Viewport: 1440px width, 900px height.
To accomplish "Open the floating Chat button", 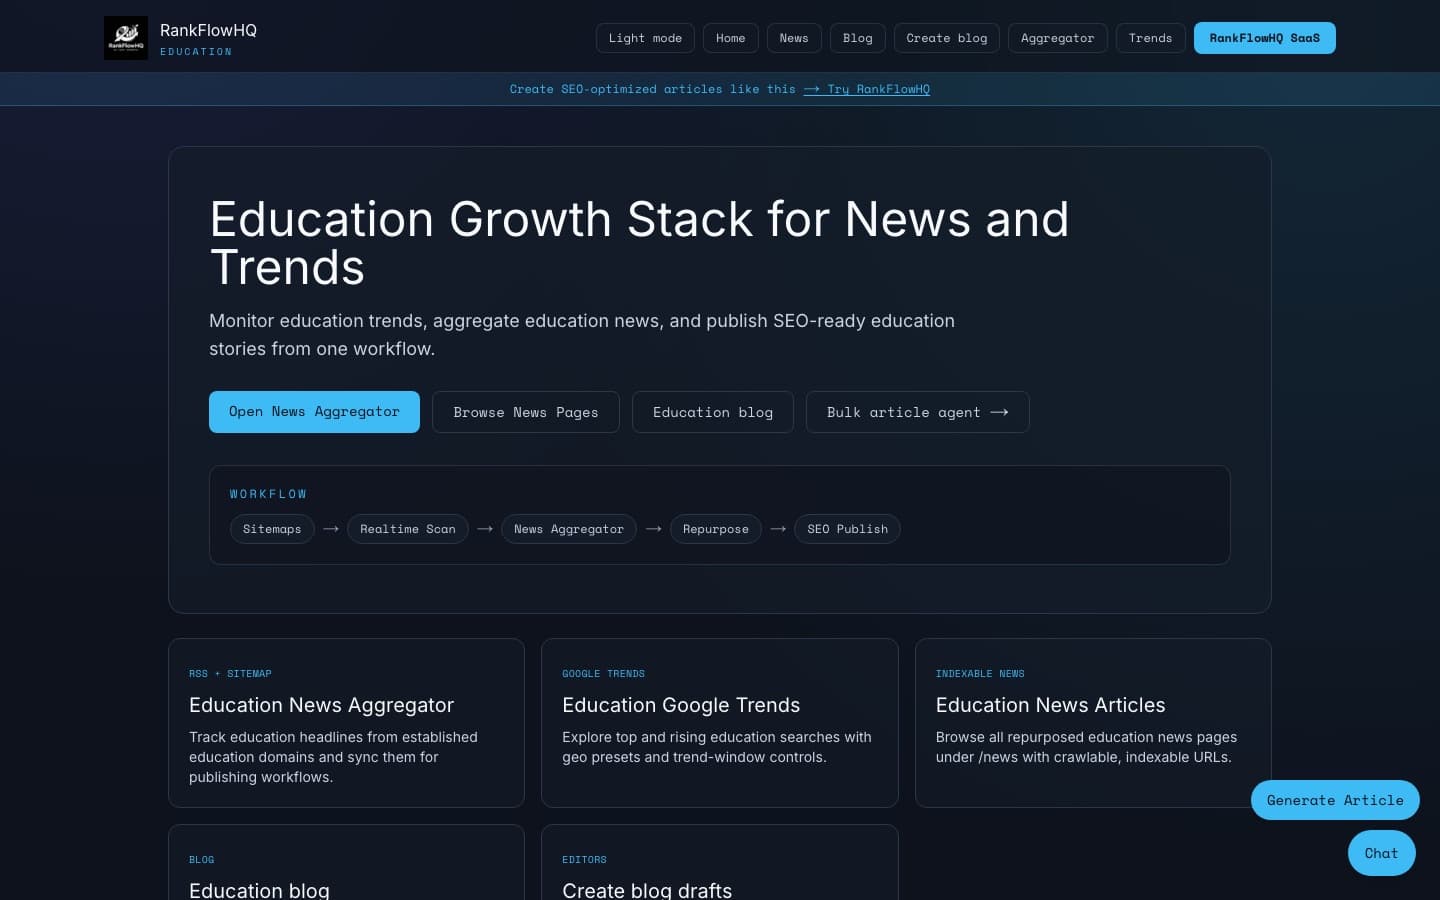I will [x=1382, y=853].
